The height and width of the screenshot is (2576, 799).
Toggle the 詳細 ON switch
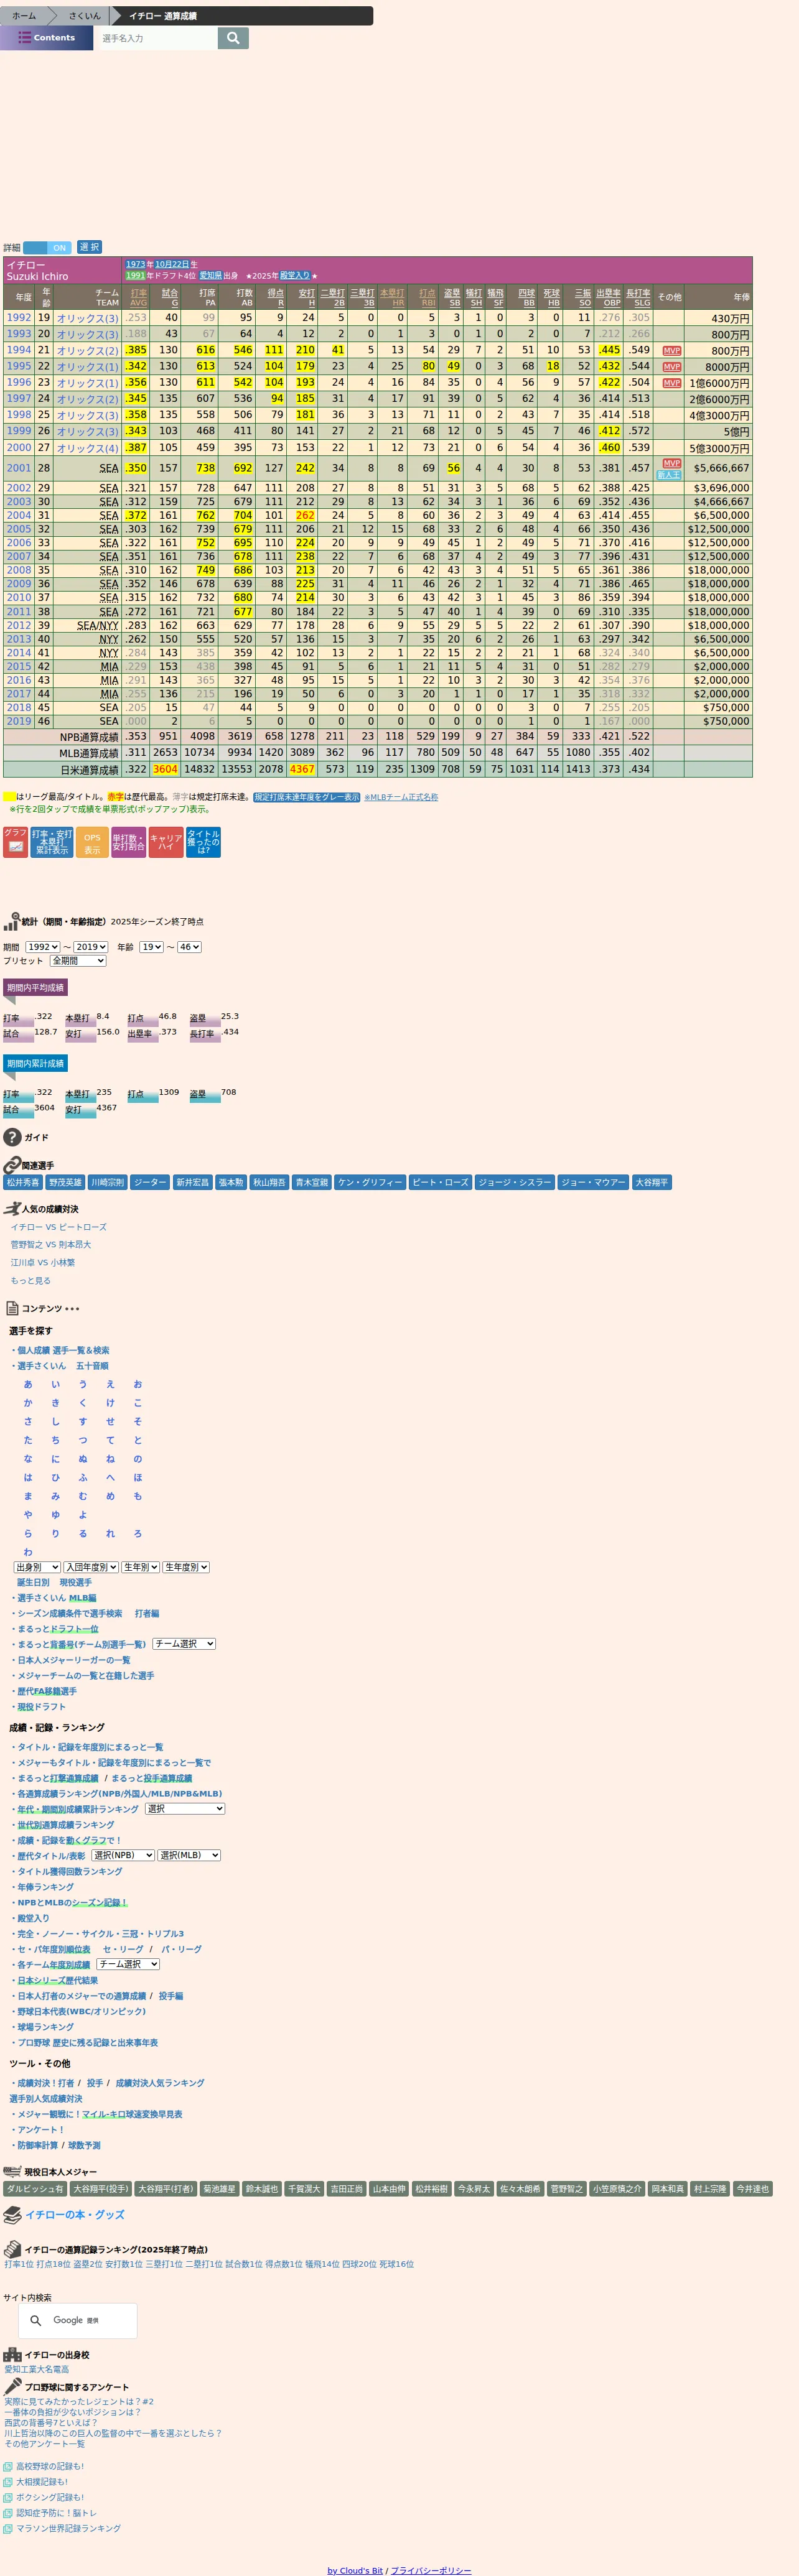coord(48,247)
